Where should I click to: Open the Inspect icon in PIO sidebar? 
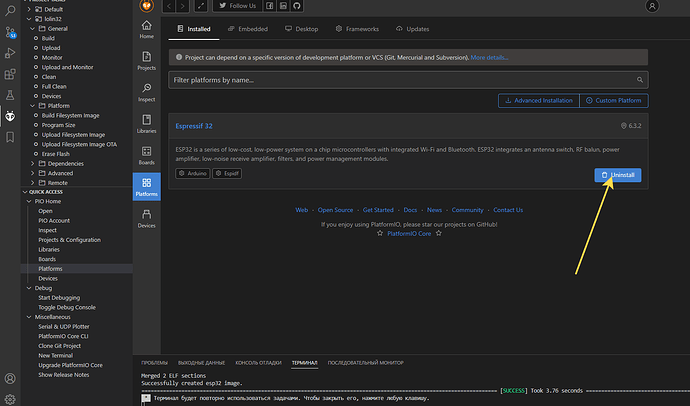[146, 92]
